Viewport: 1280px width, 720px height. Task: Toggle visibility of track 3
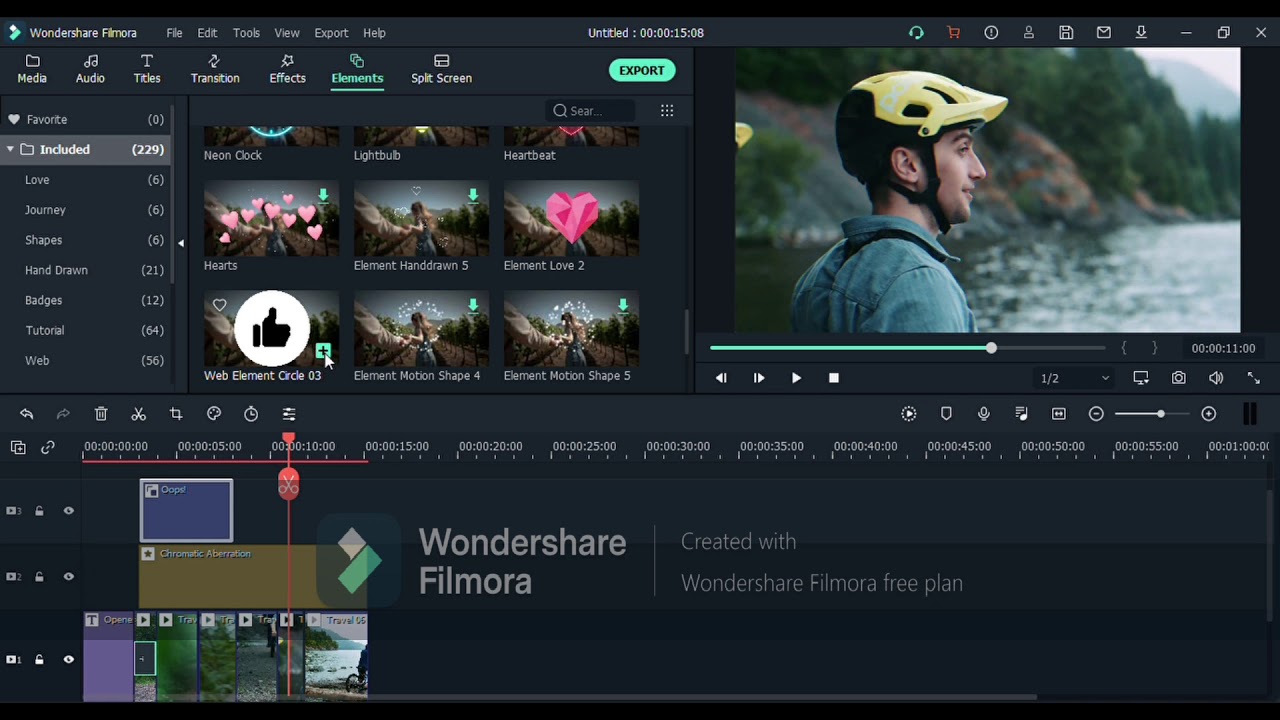(69, 511)
